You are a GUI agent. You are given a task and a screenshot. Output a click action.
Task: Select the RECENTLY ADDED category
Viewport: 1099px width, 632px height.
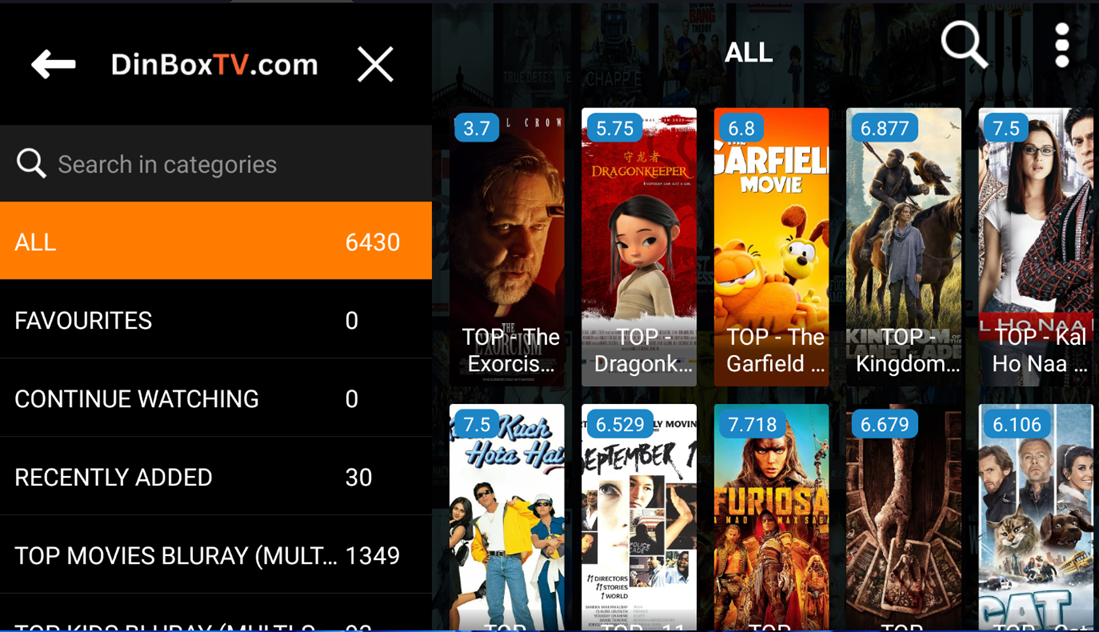tap(216, 477)
